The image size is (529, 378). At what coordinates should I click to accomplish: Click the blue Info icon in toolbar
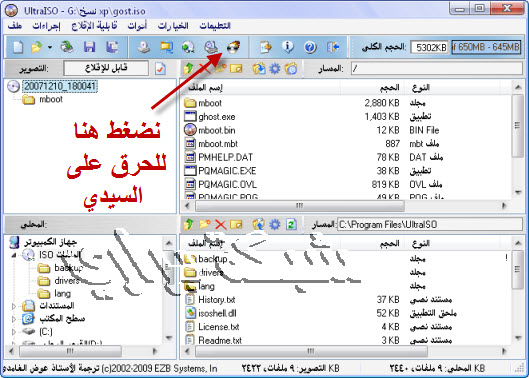tap(288, 47)
